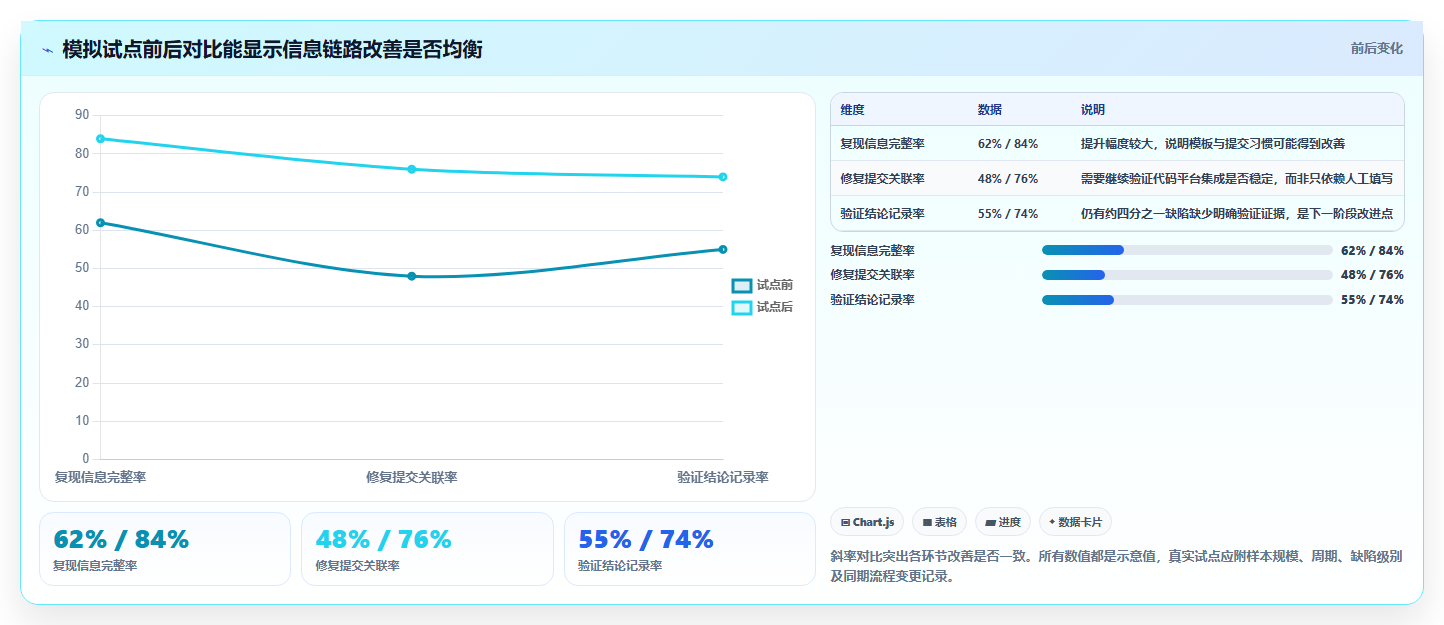Click the 需要继续验证代码平台 explanation cell

(x=1236, y=179)
